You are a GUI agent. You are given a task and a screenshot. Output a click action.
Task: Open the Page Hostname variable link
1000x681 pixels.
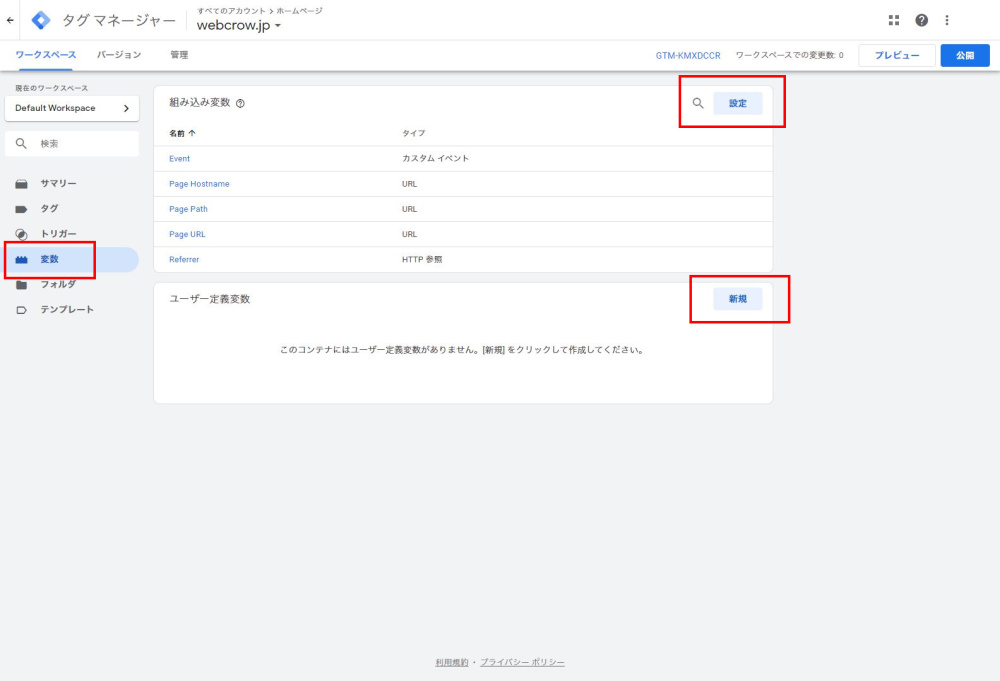click(199, 184)
